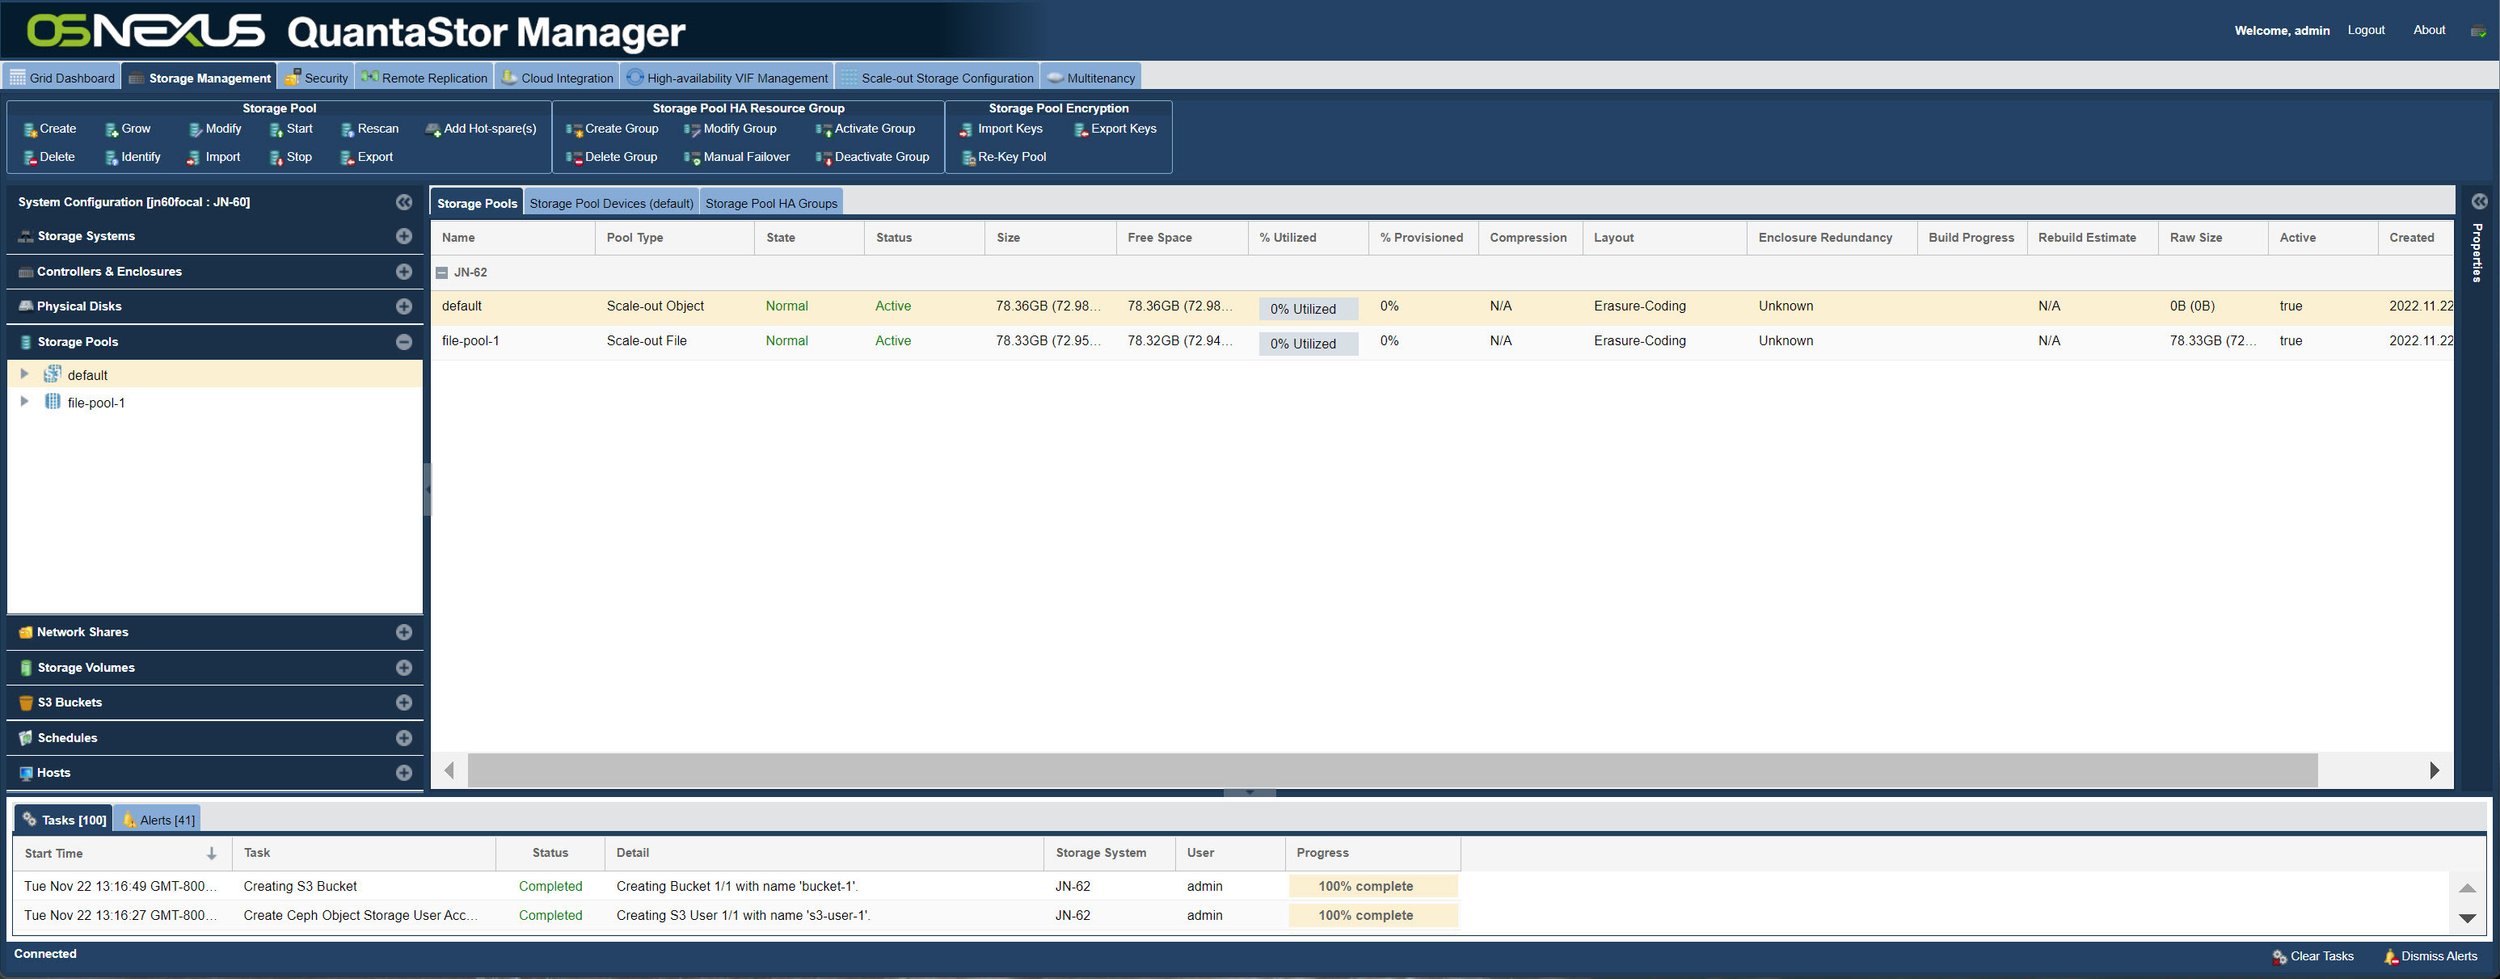Click Modify Group in HA Resource Group
2500x979 pixels.
click(730, 129)
